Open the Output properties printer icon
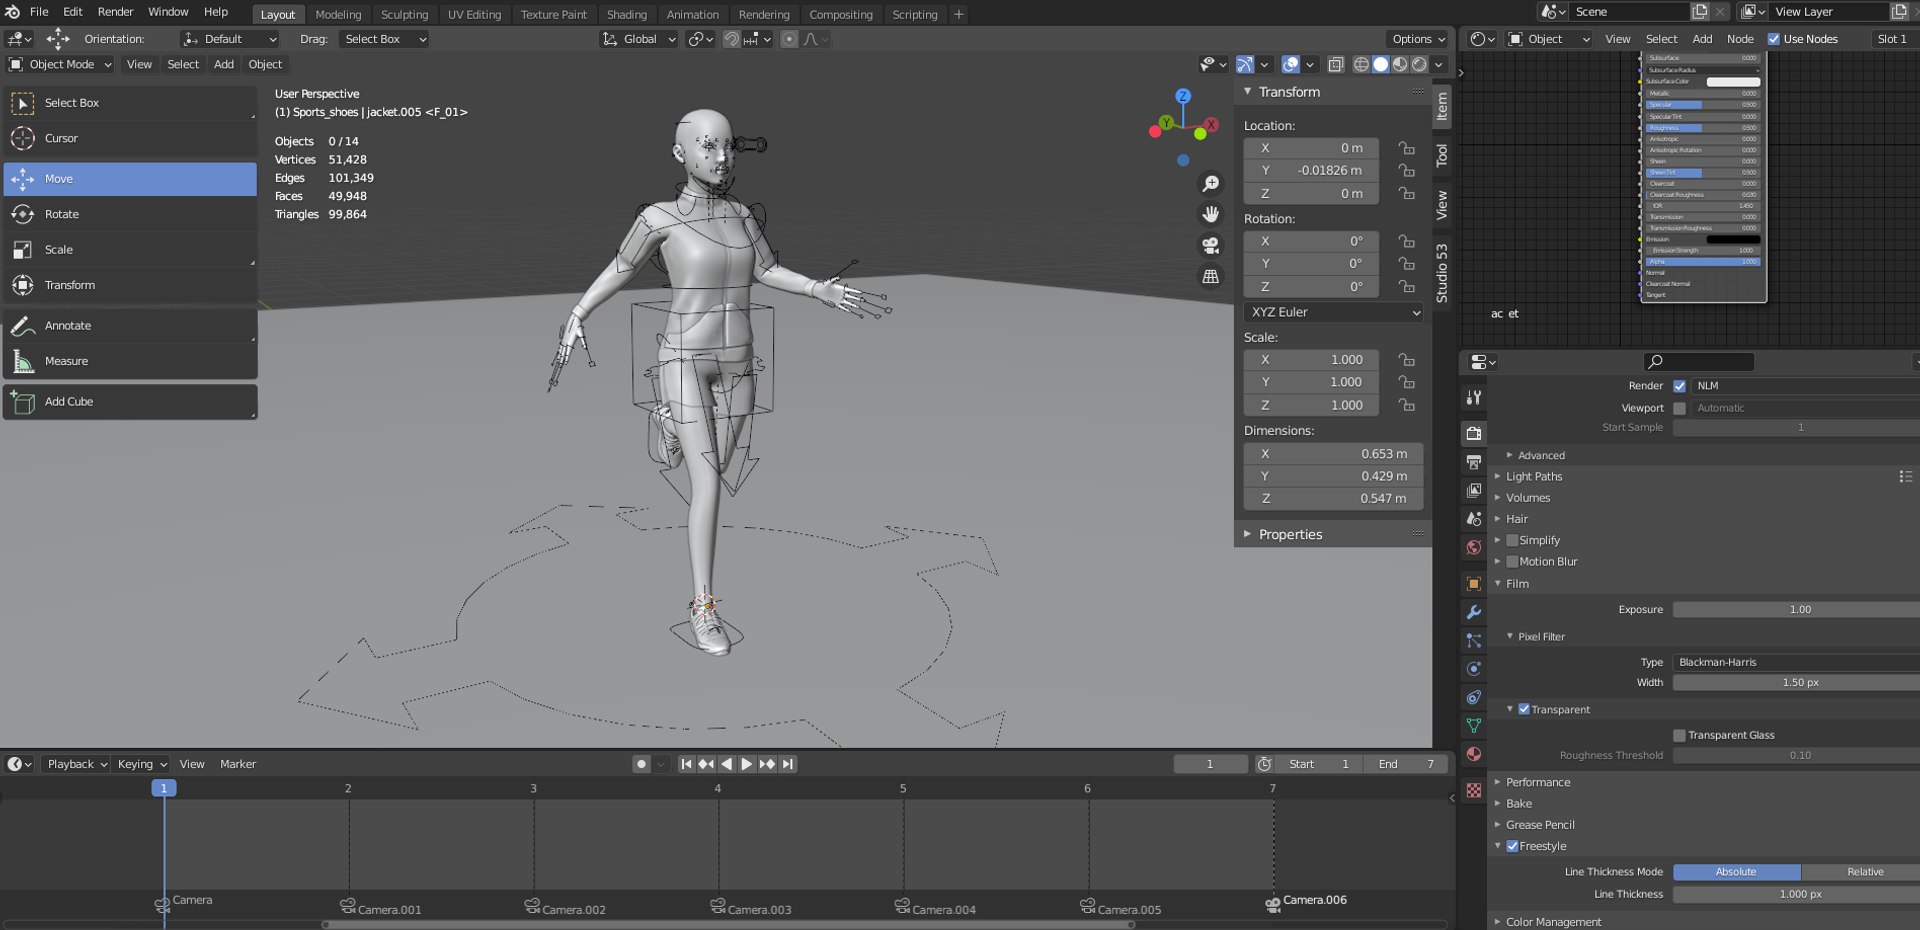 click(1474, 462)
